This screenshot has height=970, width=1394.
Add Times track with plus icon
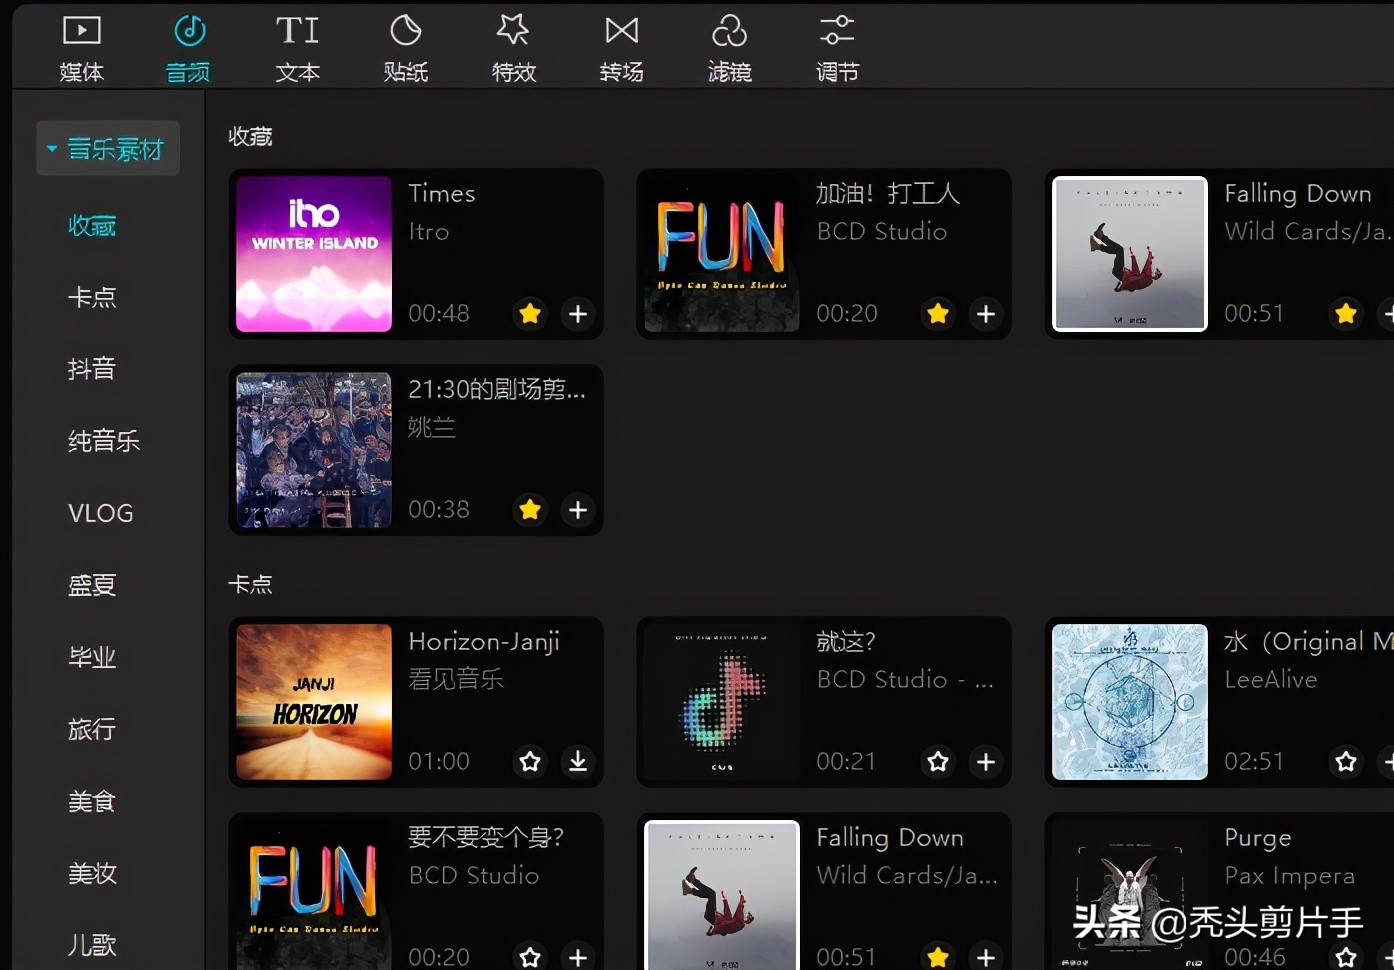[x=578, y=314]
